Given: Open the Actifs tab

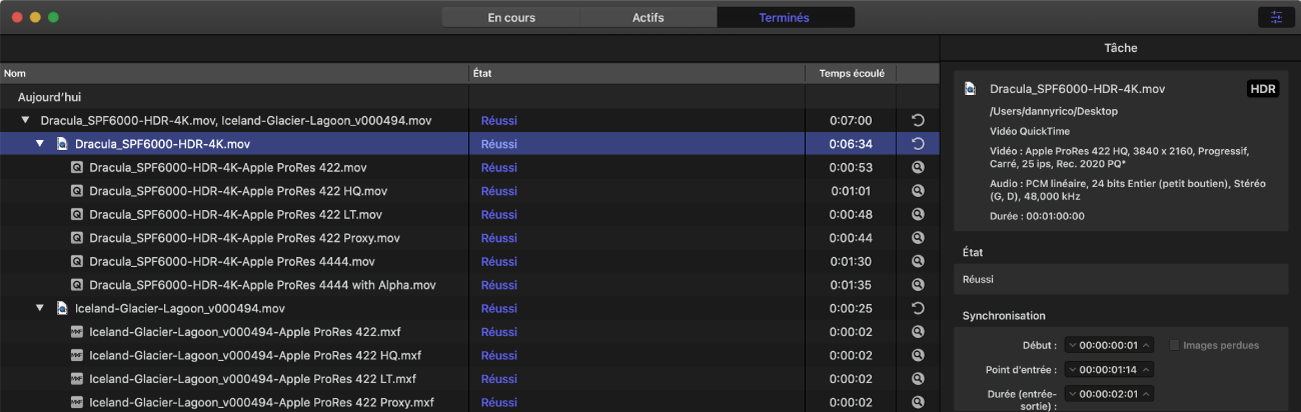Looking at the screenshot, I should pos(648,17).
